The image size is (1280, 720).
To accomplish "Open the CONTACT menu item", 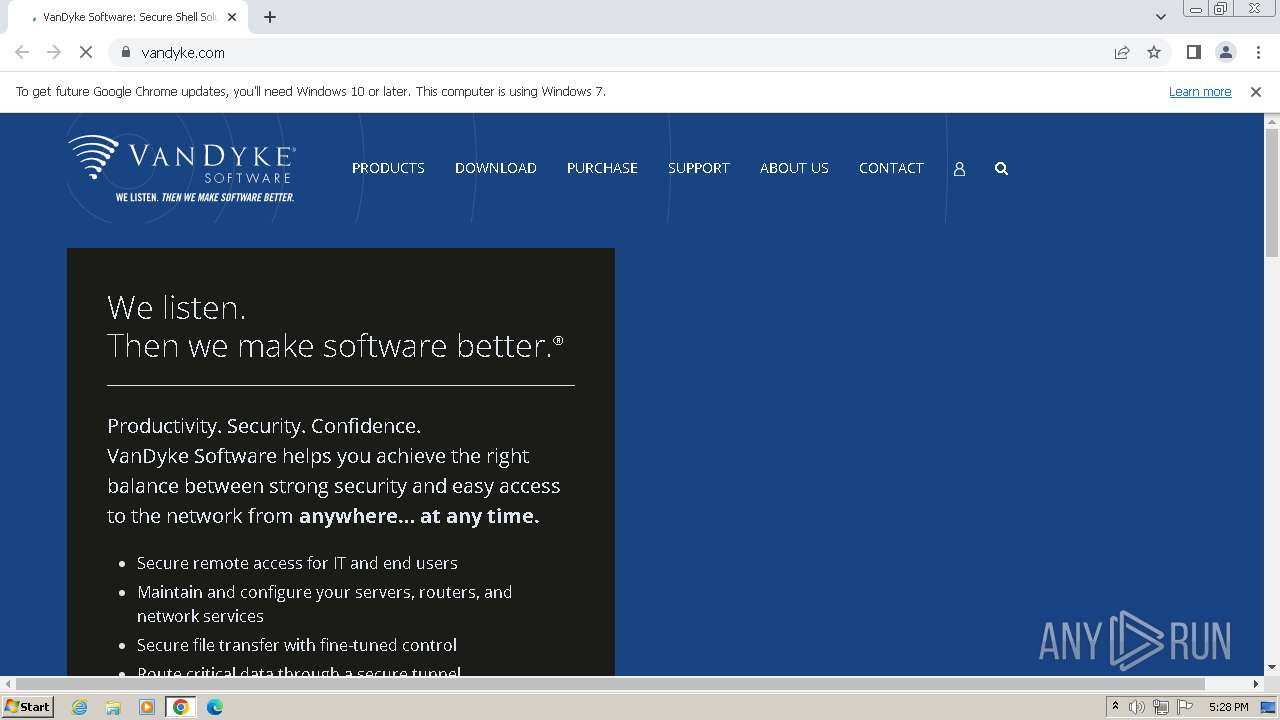I will pyautogui.click(x=891, y=168).
